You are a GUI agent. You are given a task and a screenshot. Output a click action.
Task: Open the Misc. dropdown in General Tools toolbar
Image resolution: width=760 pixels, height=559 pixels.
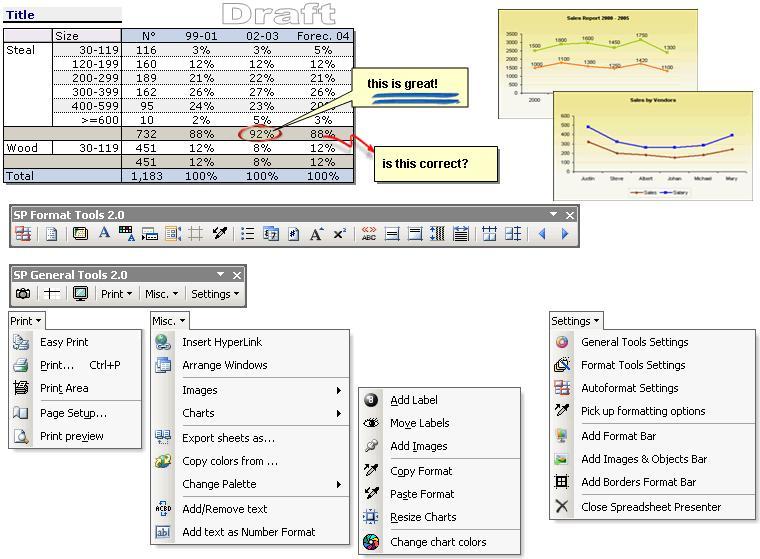161,294
